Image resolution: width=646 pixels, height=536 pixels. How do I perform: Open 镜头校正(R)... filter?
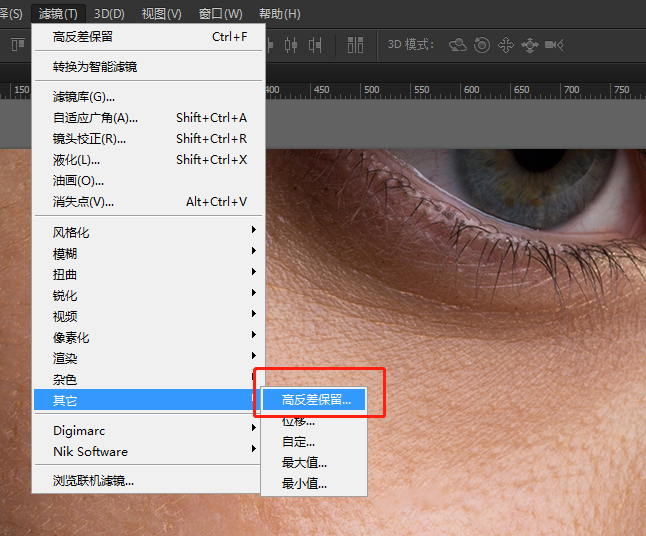(x=148, y=139)
